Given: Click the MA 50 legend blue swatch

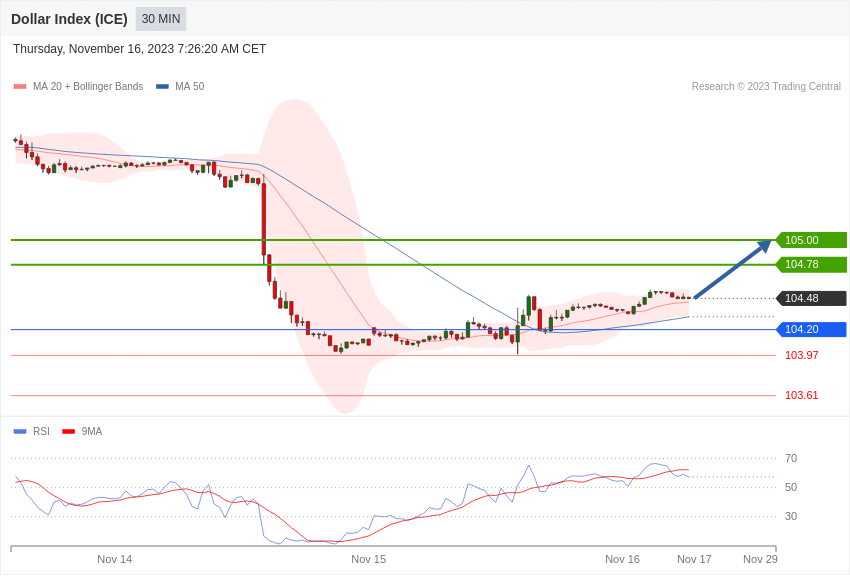Looking at the screenshot, I should click(x=162, y=86).
